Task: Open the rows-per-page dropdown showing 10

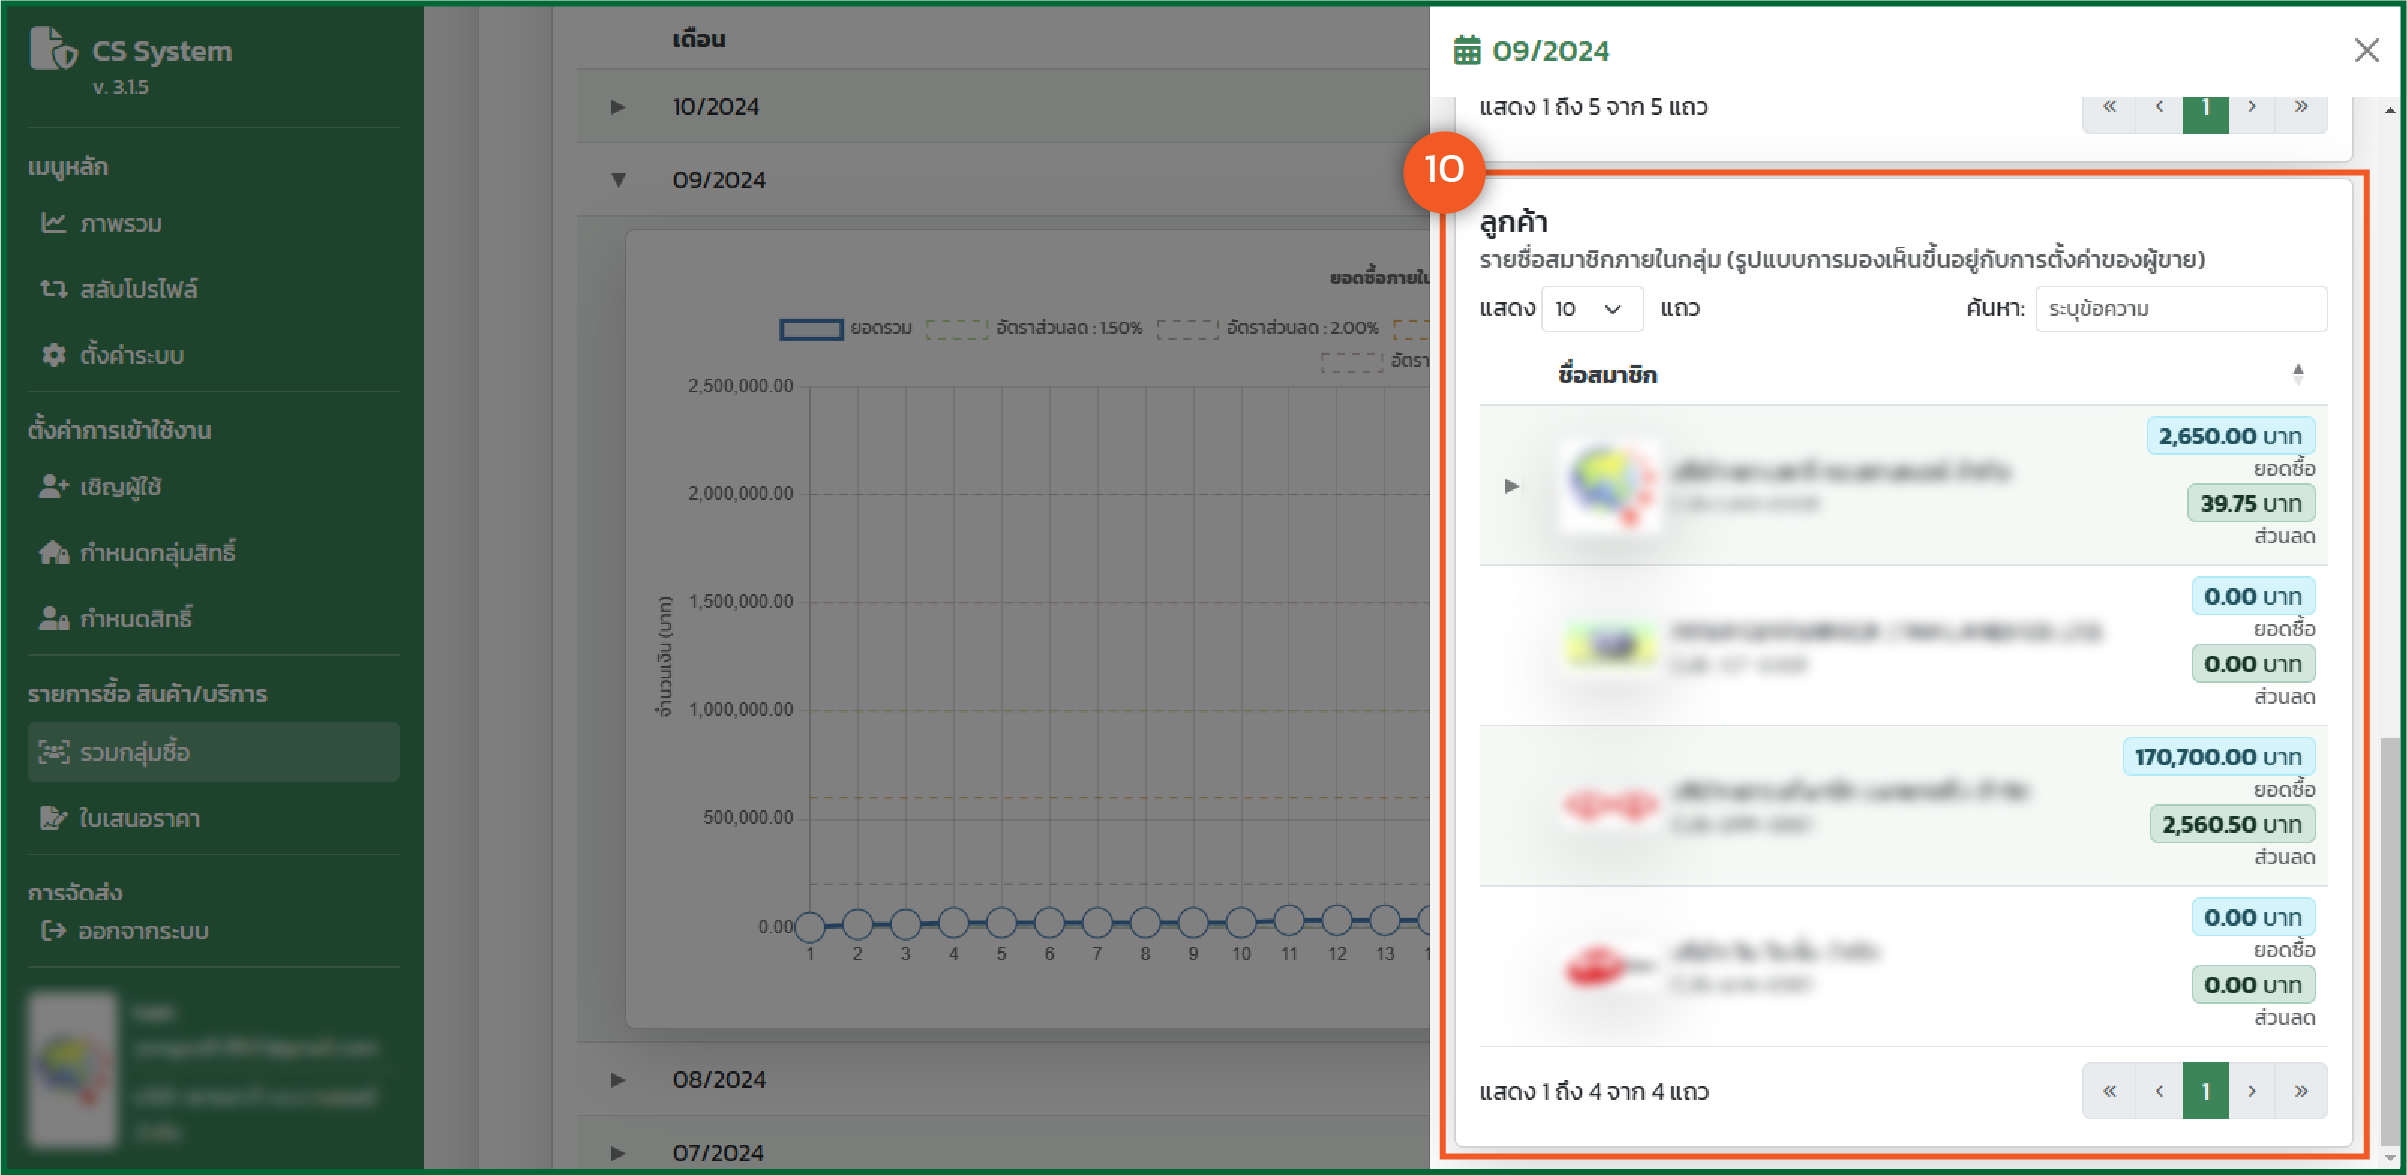Action: click(1591, 309)
